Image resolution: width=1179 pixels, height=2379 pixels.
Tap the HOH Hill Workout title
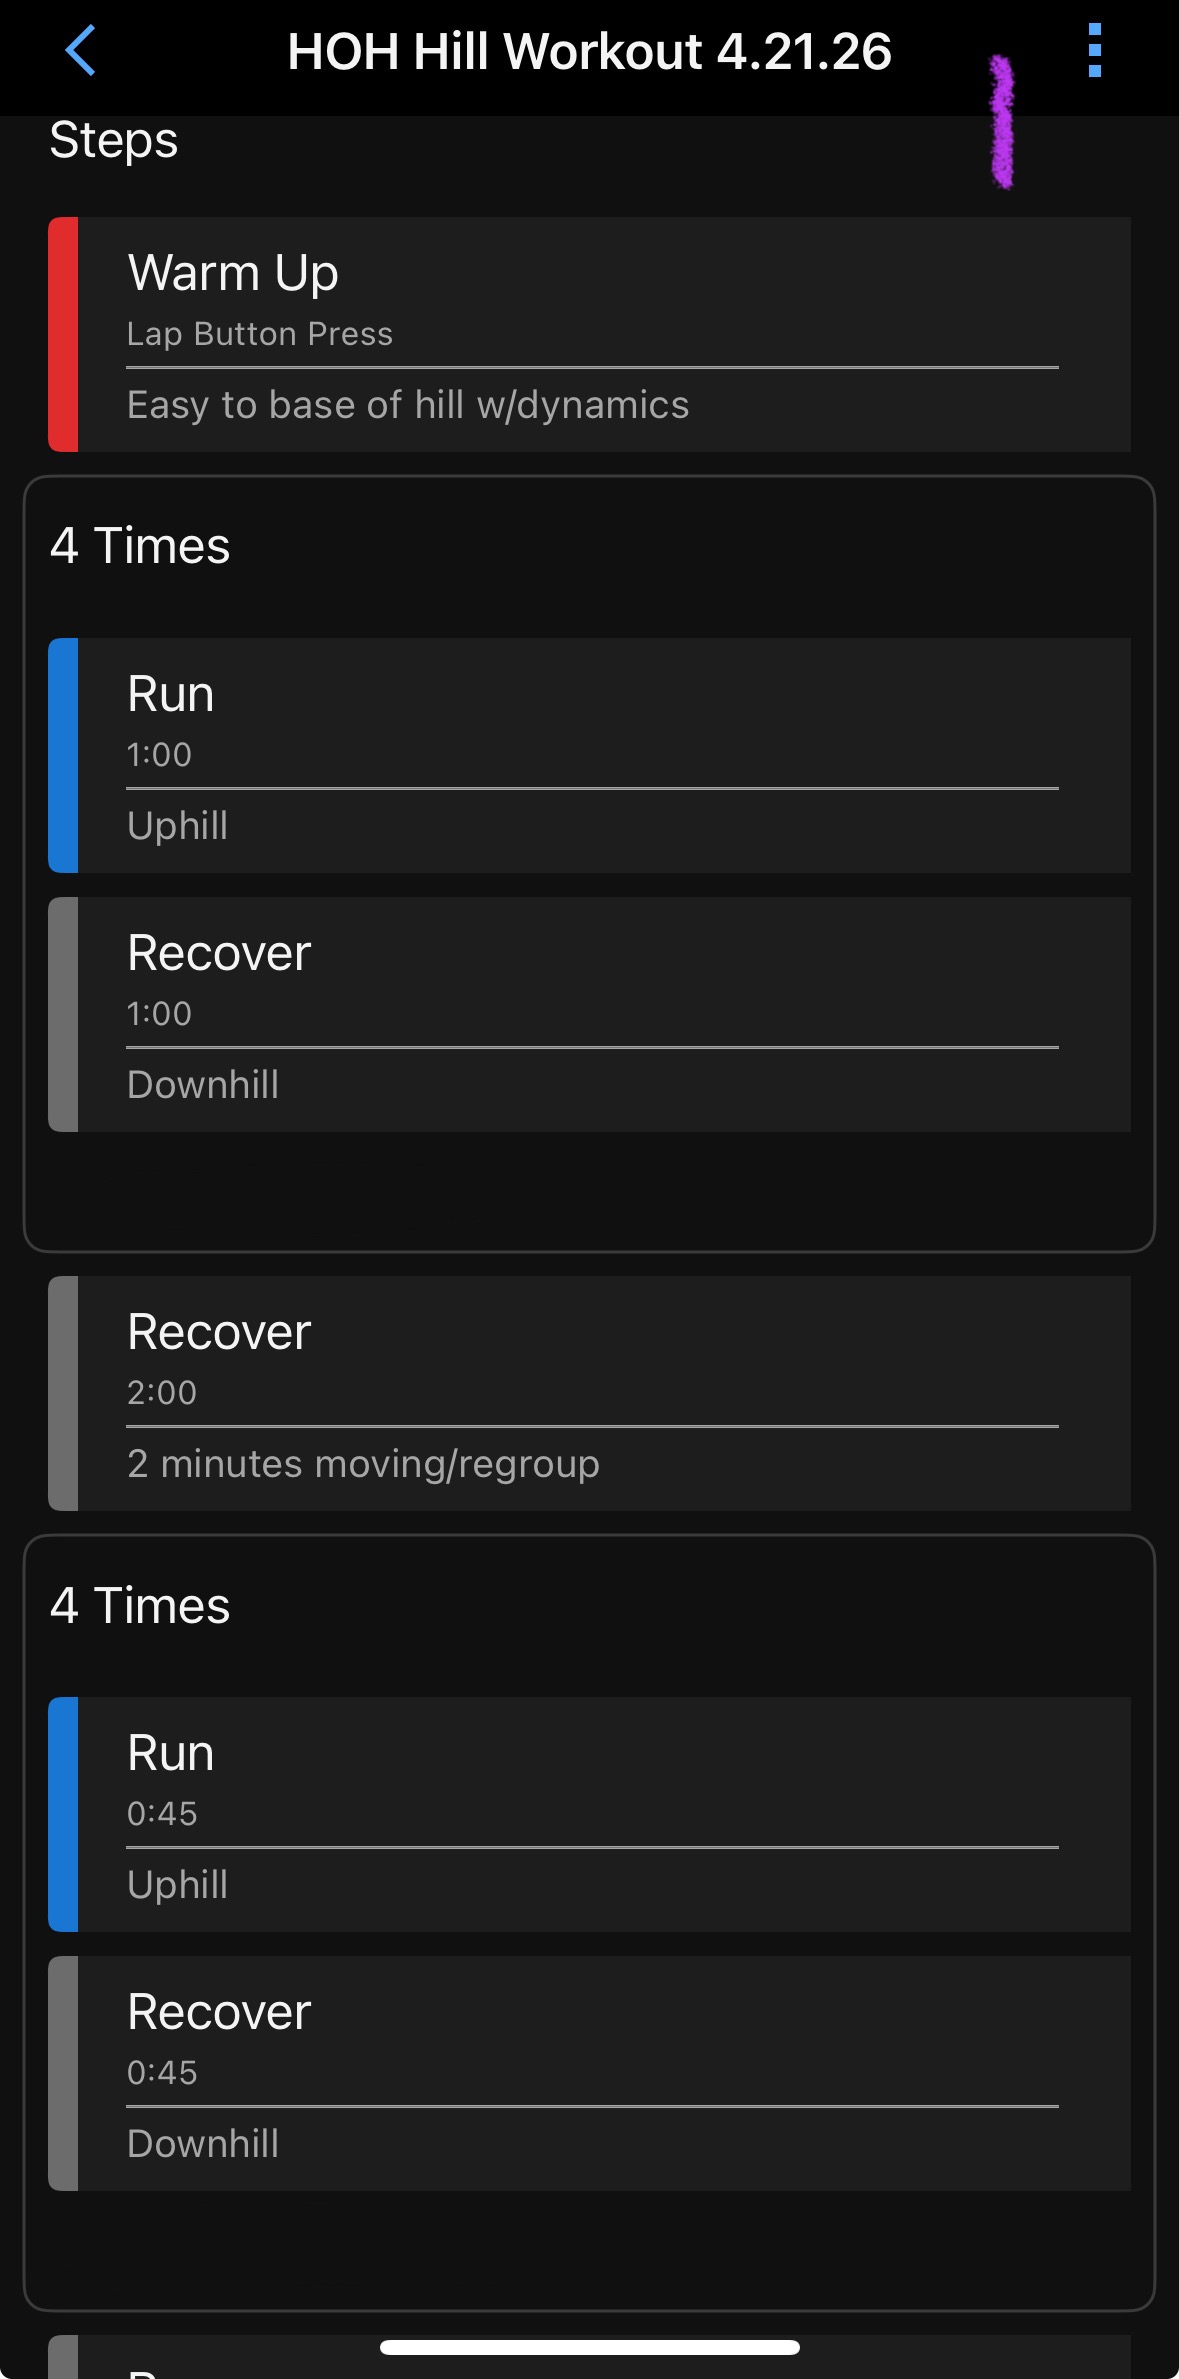[589, 52]
